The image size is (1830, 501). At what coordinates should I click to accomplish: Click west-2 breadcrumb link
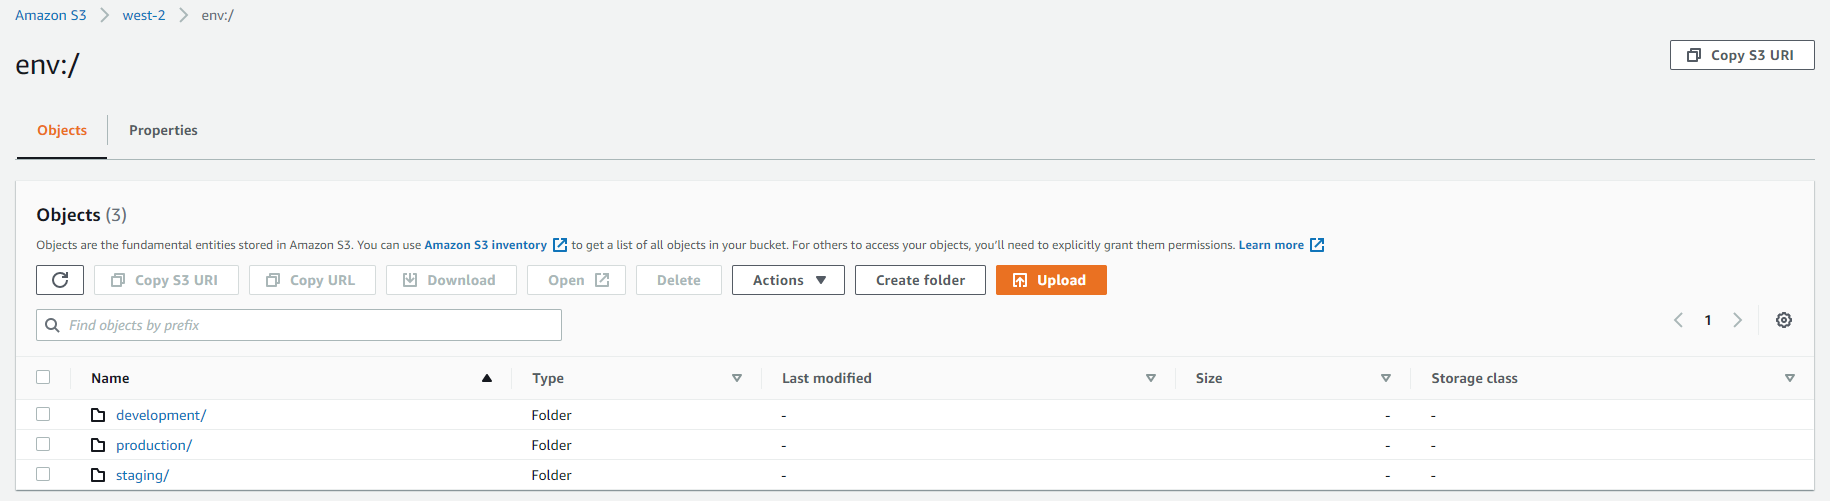144,15
